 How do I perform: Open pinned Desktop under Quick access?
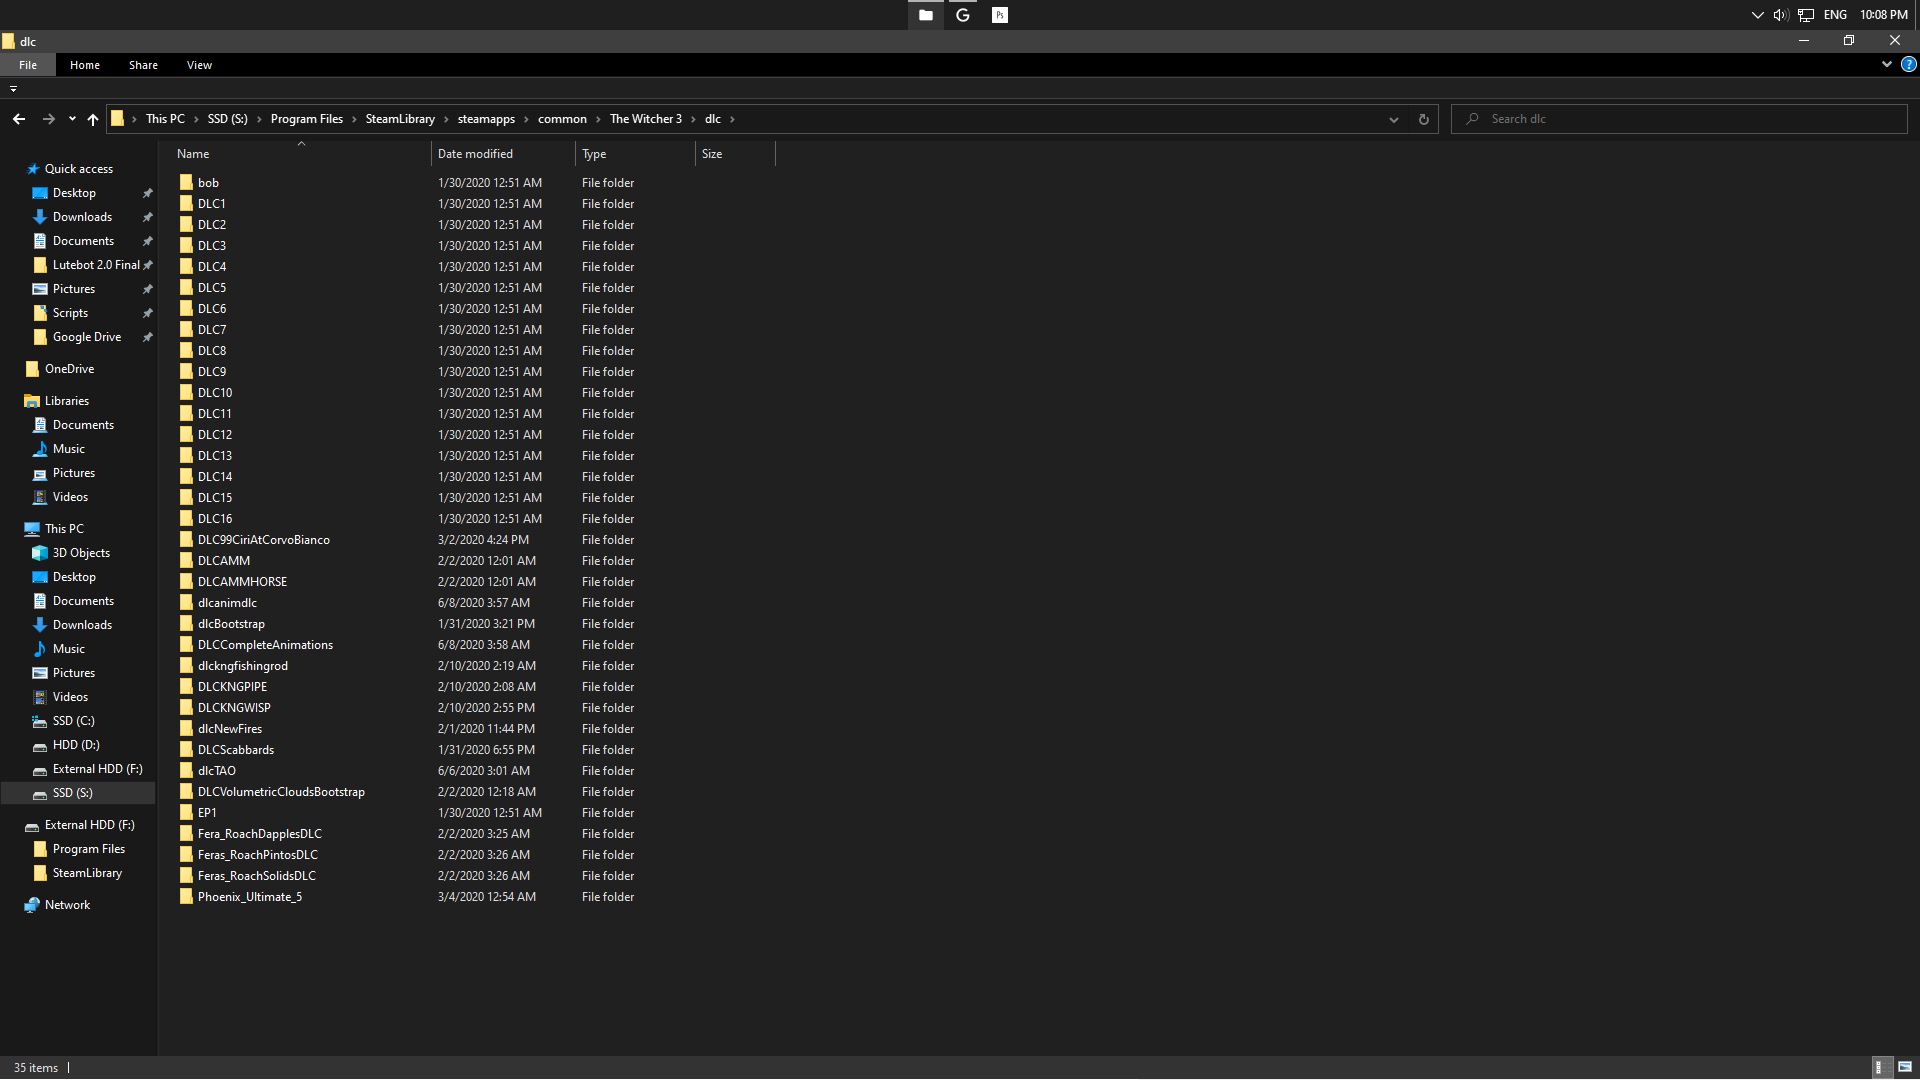coord(74,193)
